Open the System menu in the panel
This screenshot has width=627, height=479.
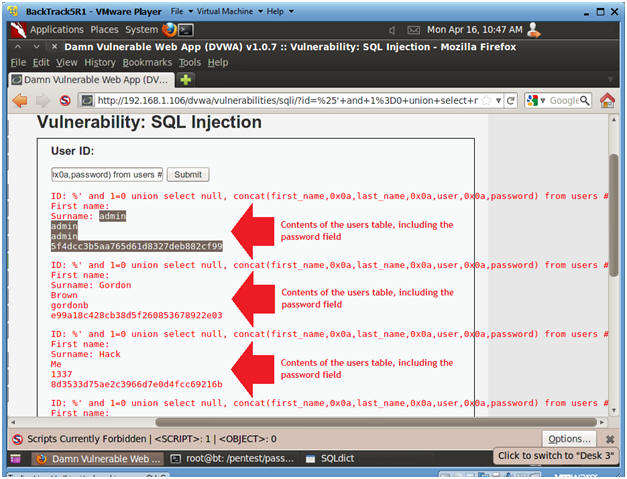(x=142, y=30)
